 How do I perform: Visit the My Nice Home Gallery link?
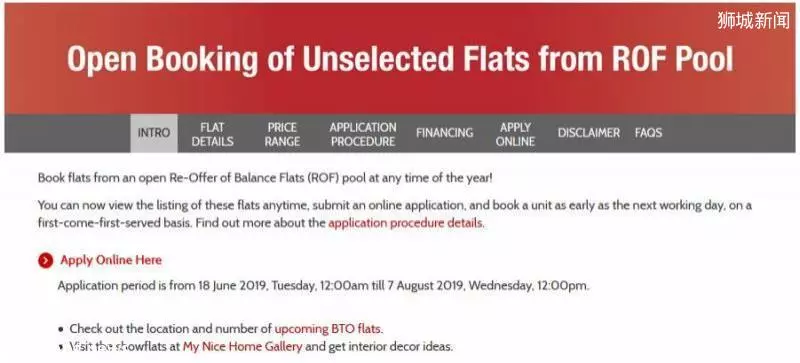(242, 347)
